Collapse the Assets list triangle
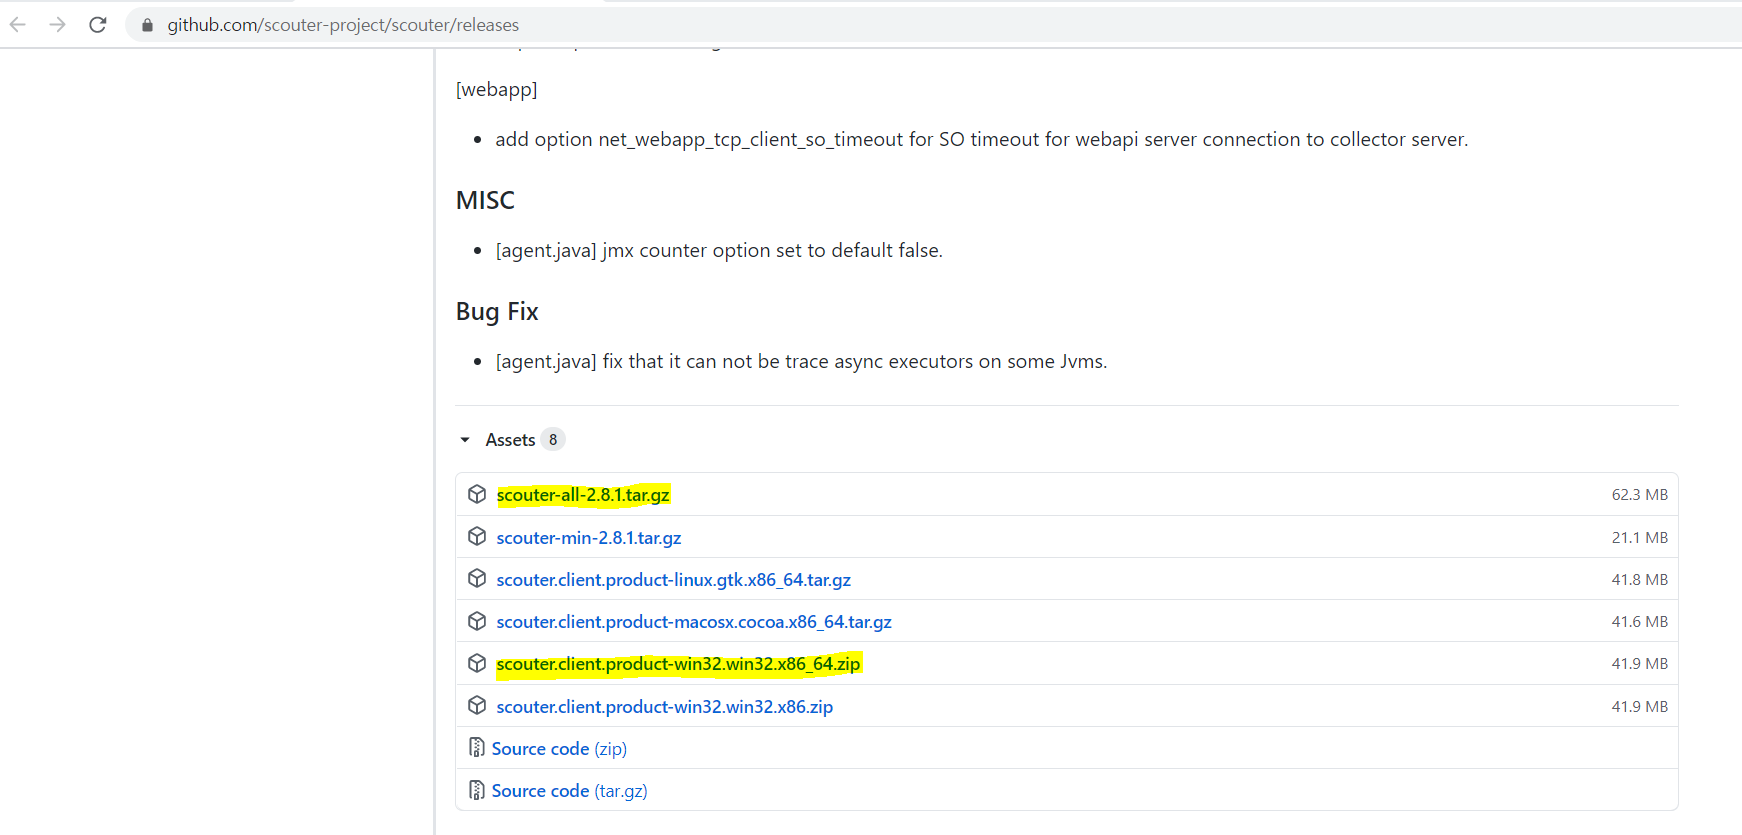 [465, 440]
